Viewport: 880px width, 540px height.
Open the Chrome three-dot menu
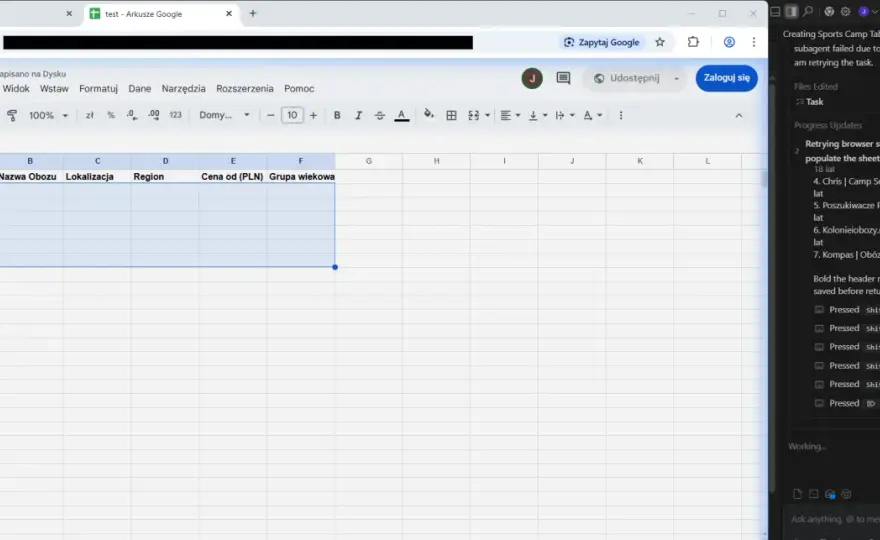pyautogui.click(x=754, y=42)
